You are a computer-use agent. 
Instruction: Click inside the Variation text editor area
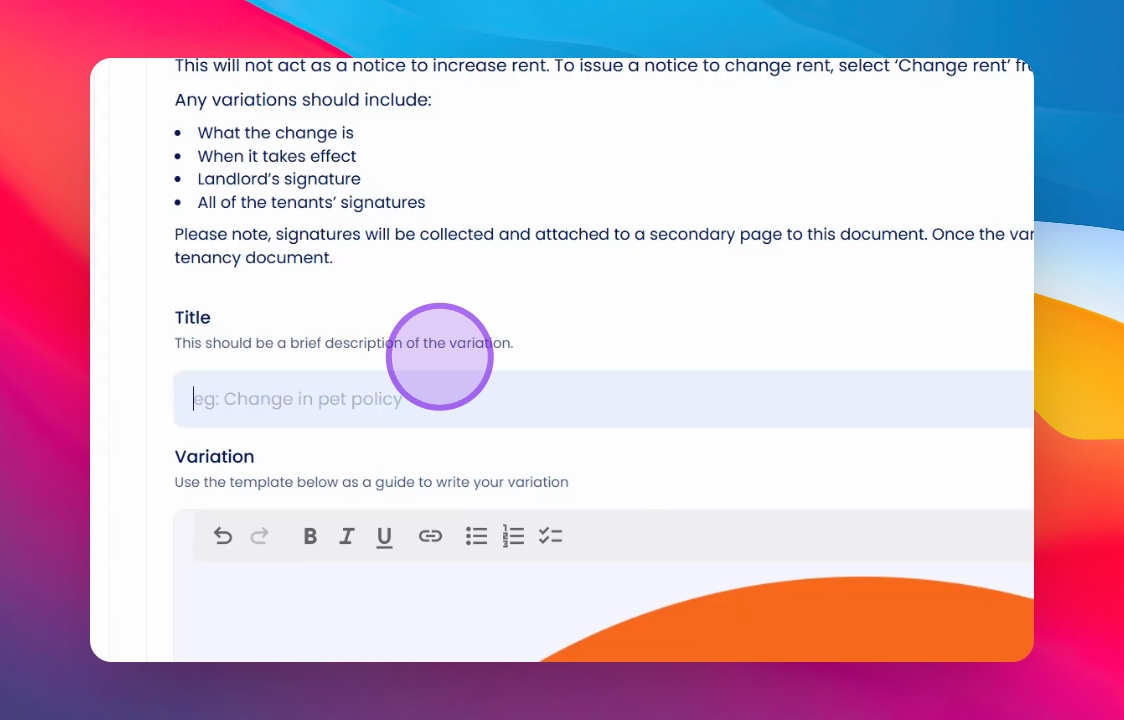tap(604, 612)
